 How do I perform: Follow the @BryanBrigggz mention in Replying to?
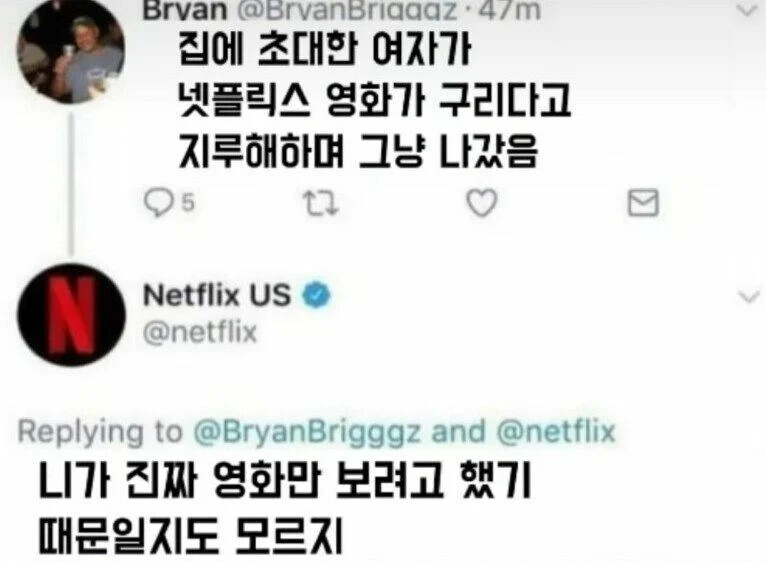(x=307, y=432)
